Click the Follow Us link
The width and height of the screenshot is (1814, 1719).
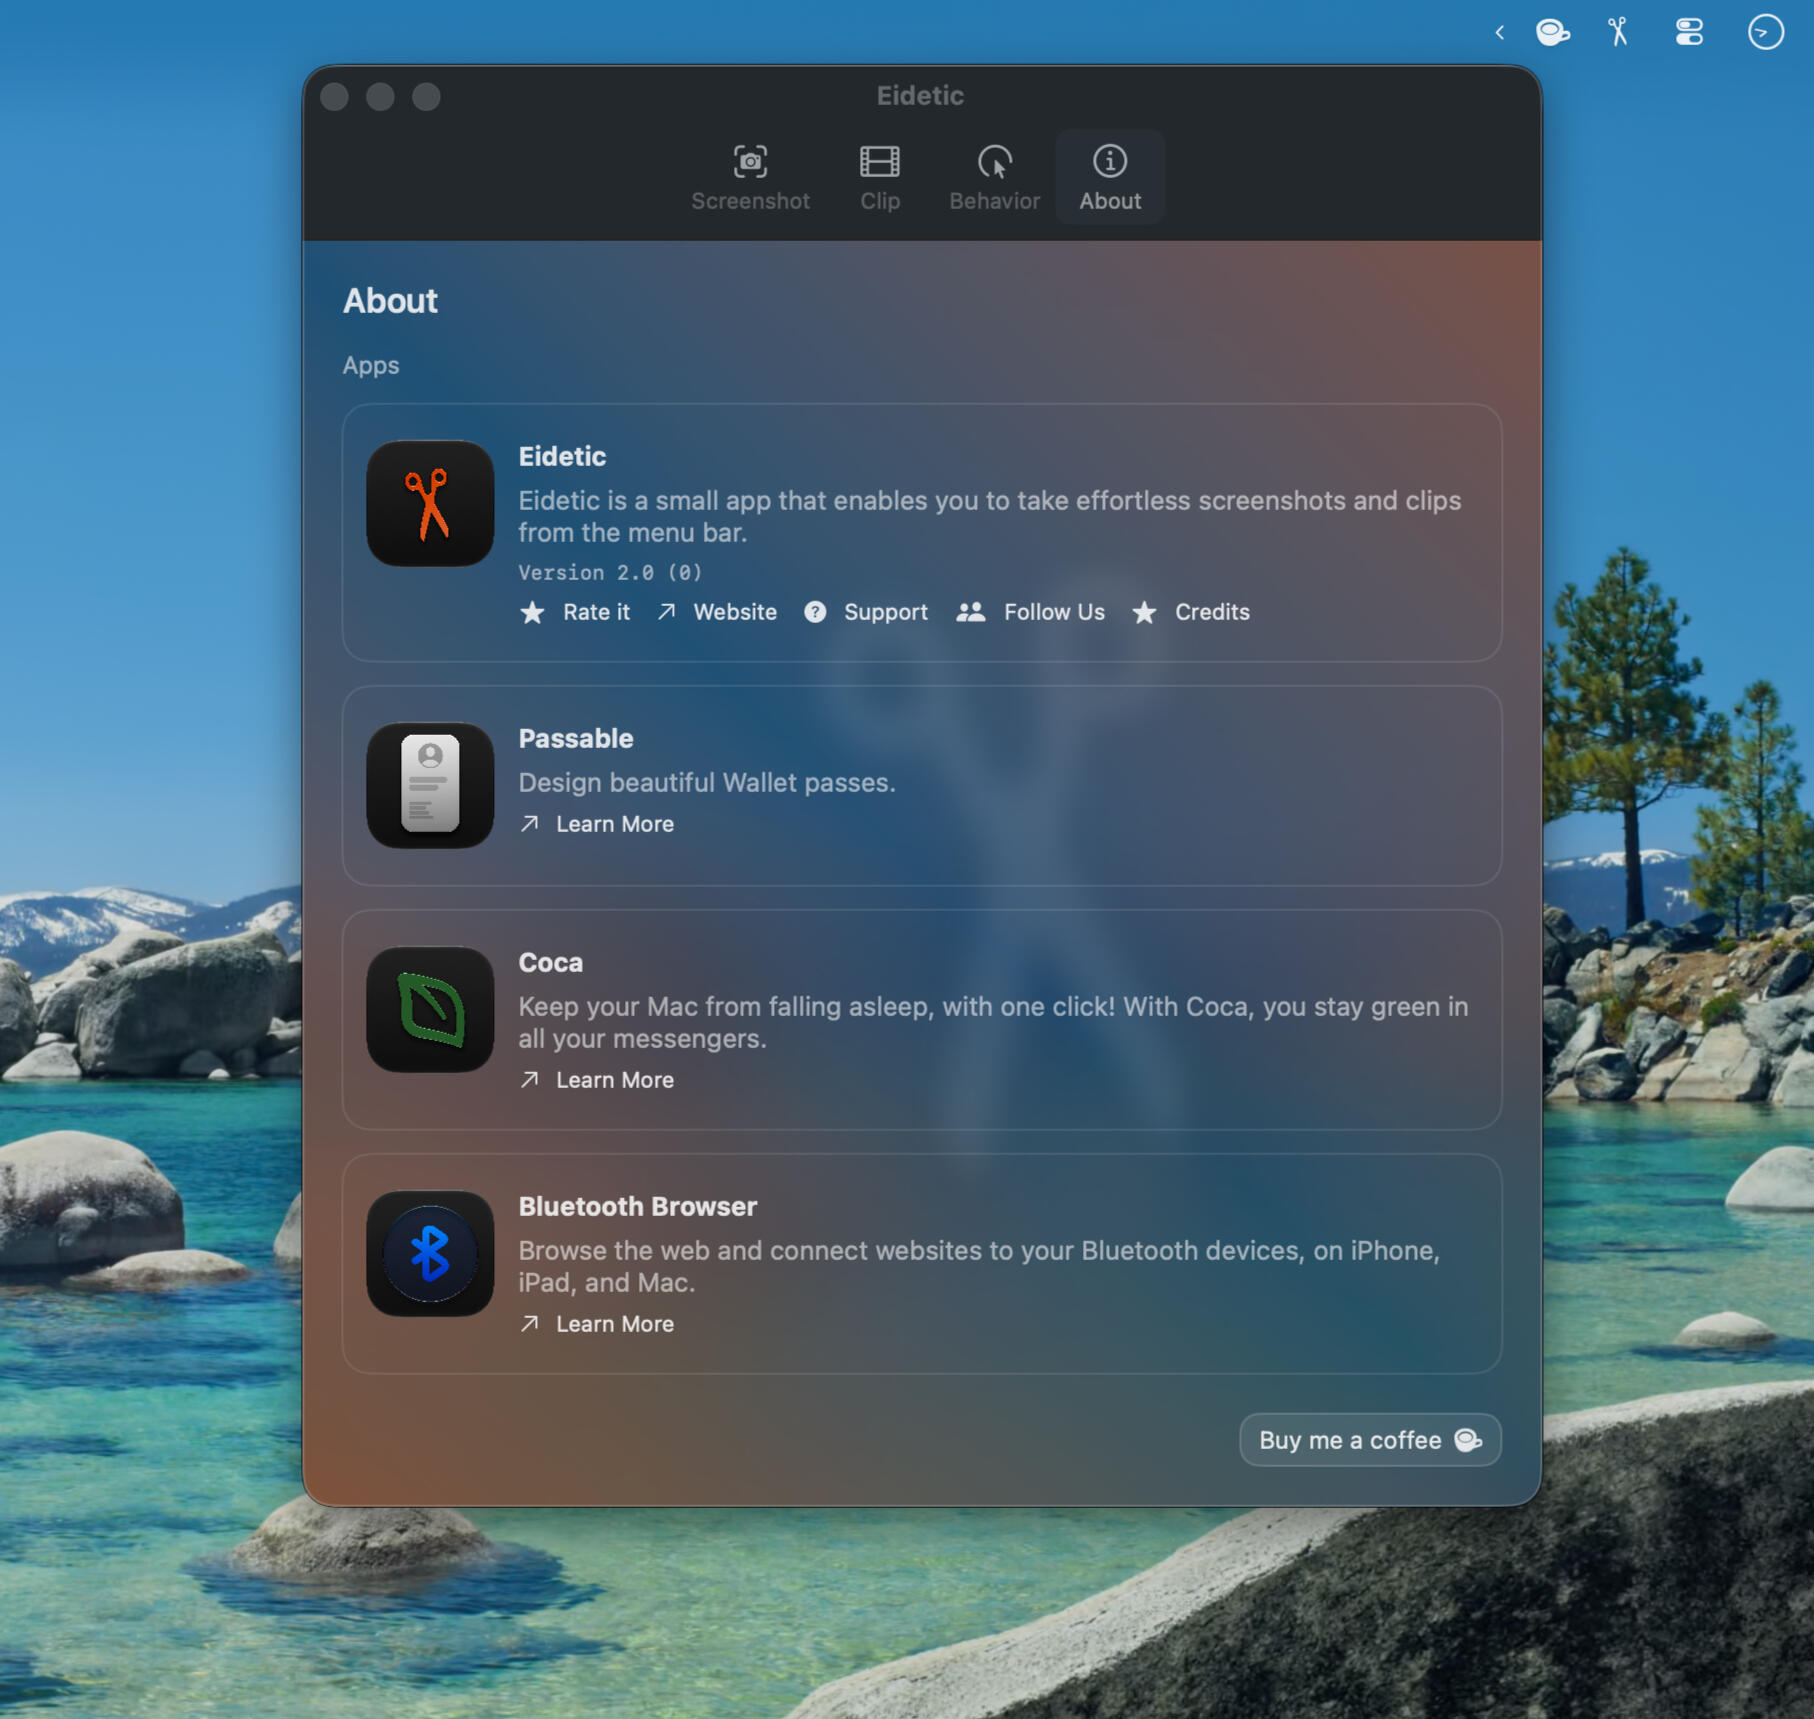(x=1030, y=612)
